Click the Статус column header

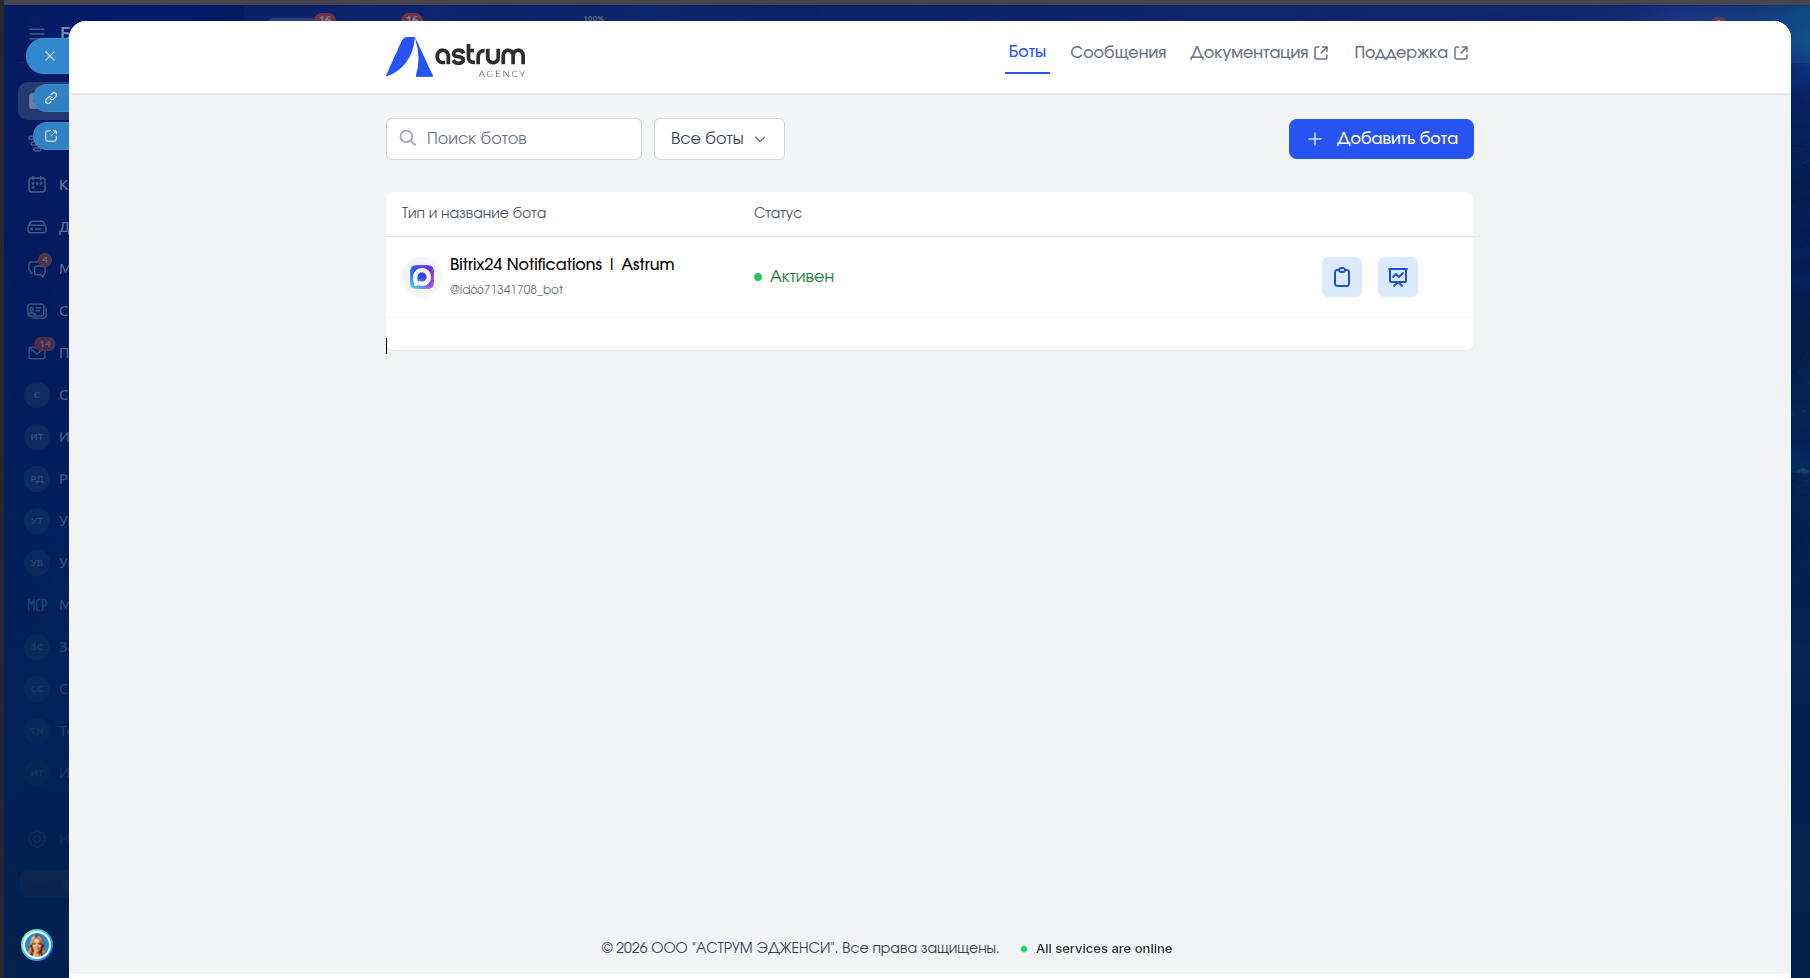(x=778, y=213)
